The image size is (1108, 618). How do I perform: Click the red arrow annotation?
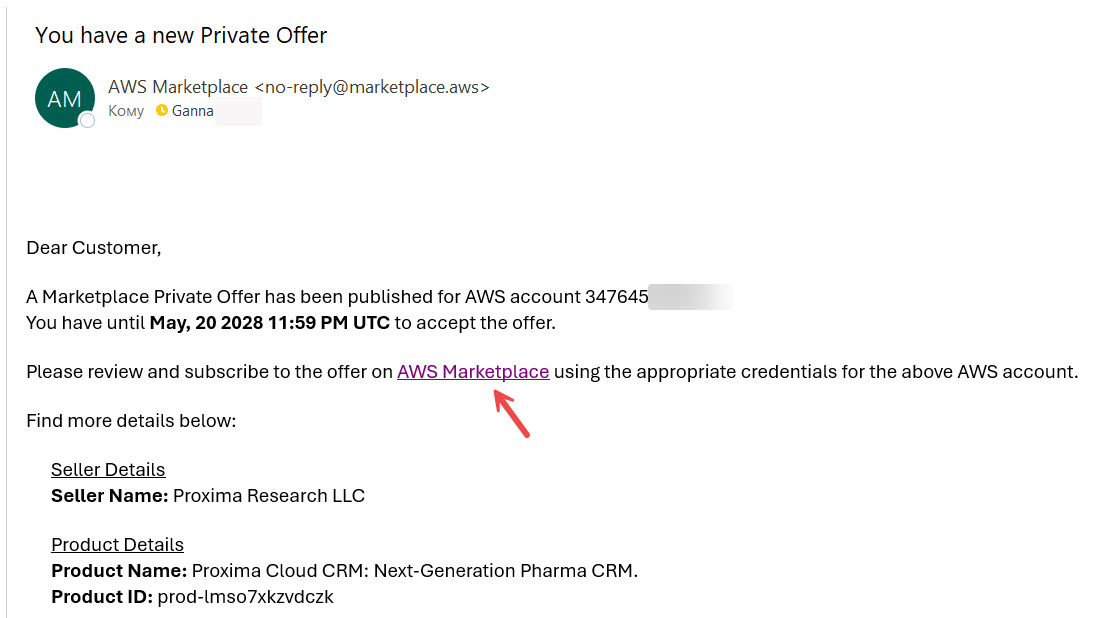[511, 412]
